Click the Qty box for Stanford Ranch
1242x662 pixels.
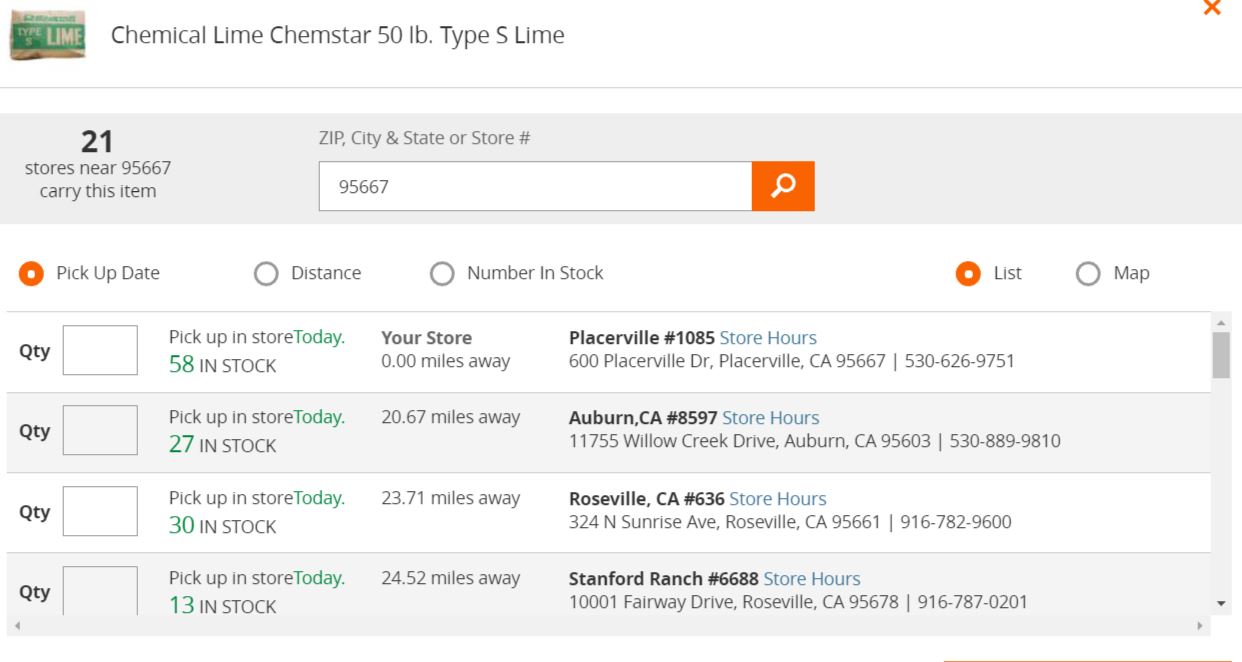coord(100,590)
